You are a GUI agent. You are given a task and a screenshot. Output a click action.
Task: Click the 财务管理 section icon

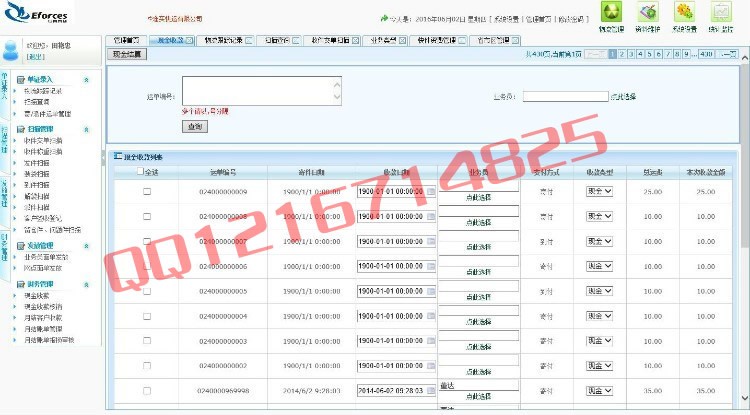(x=21, y=284)
